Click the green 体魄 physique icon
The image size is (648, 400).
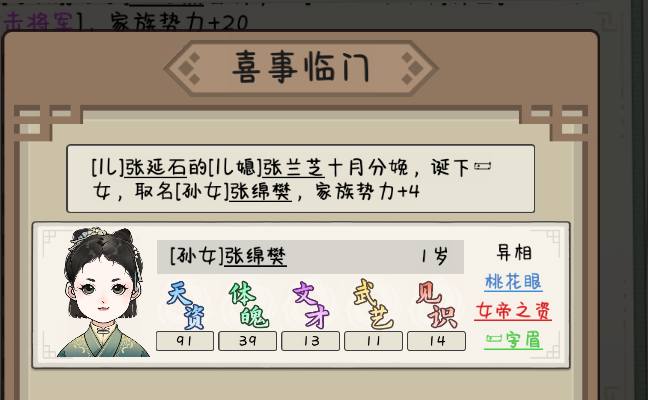pos(248,305)
